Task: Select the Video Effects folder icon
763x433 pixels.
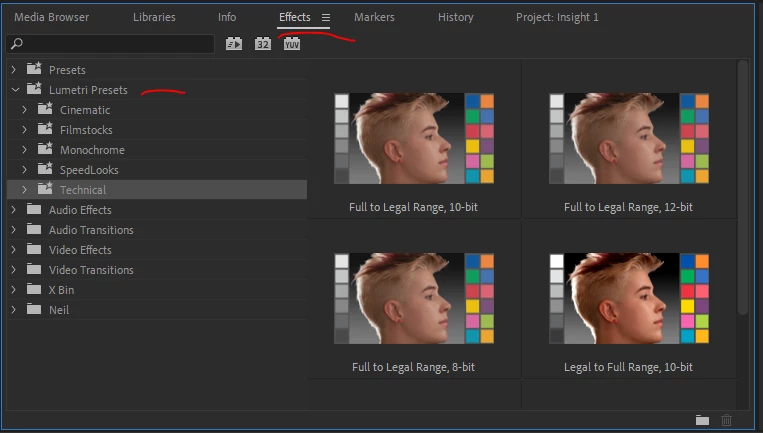Action: pos(34,249)
